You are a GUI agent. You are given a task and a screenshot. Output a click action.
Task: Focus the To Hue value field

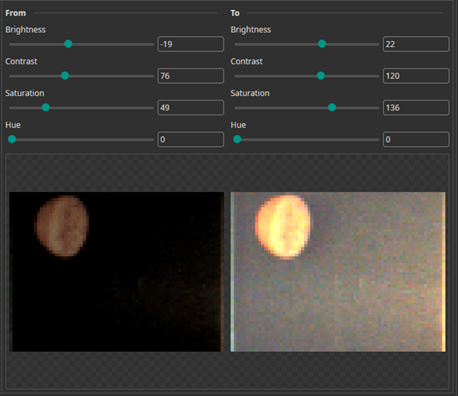416,139
